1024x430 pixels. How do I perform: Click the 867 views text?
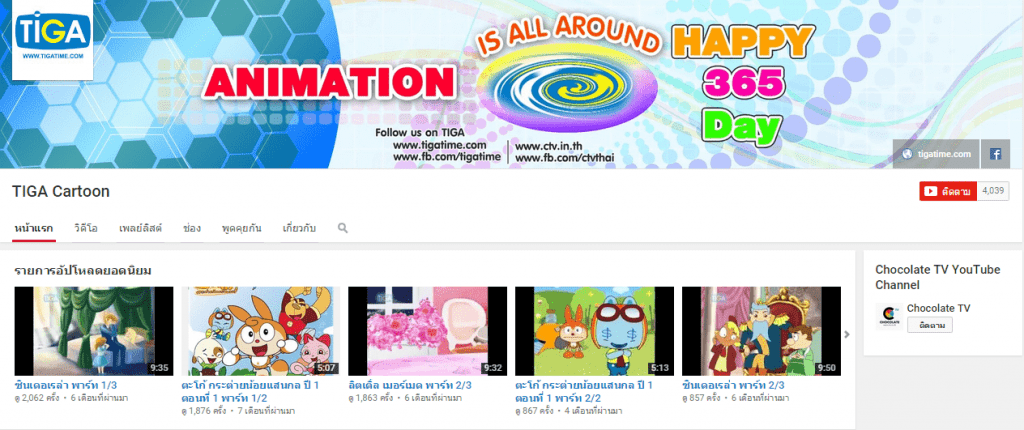coord(536,411)
